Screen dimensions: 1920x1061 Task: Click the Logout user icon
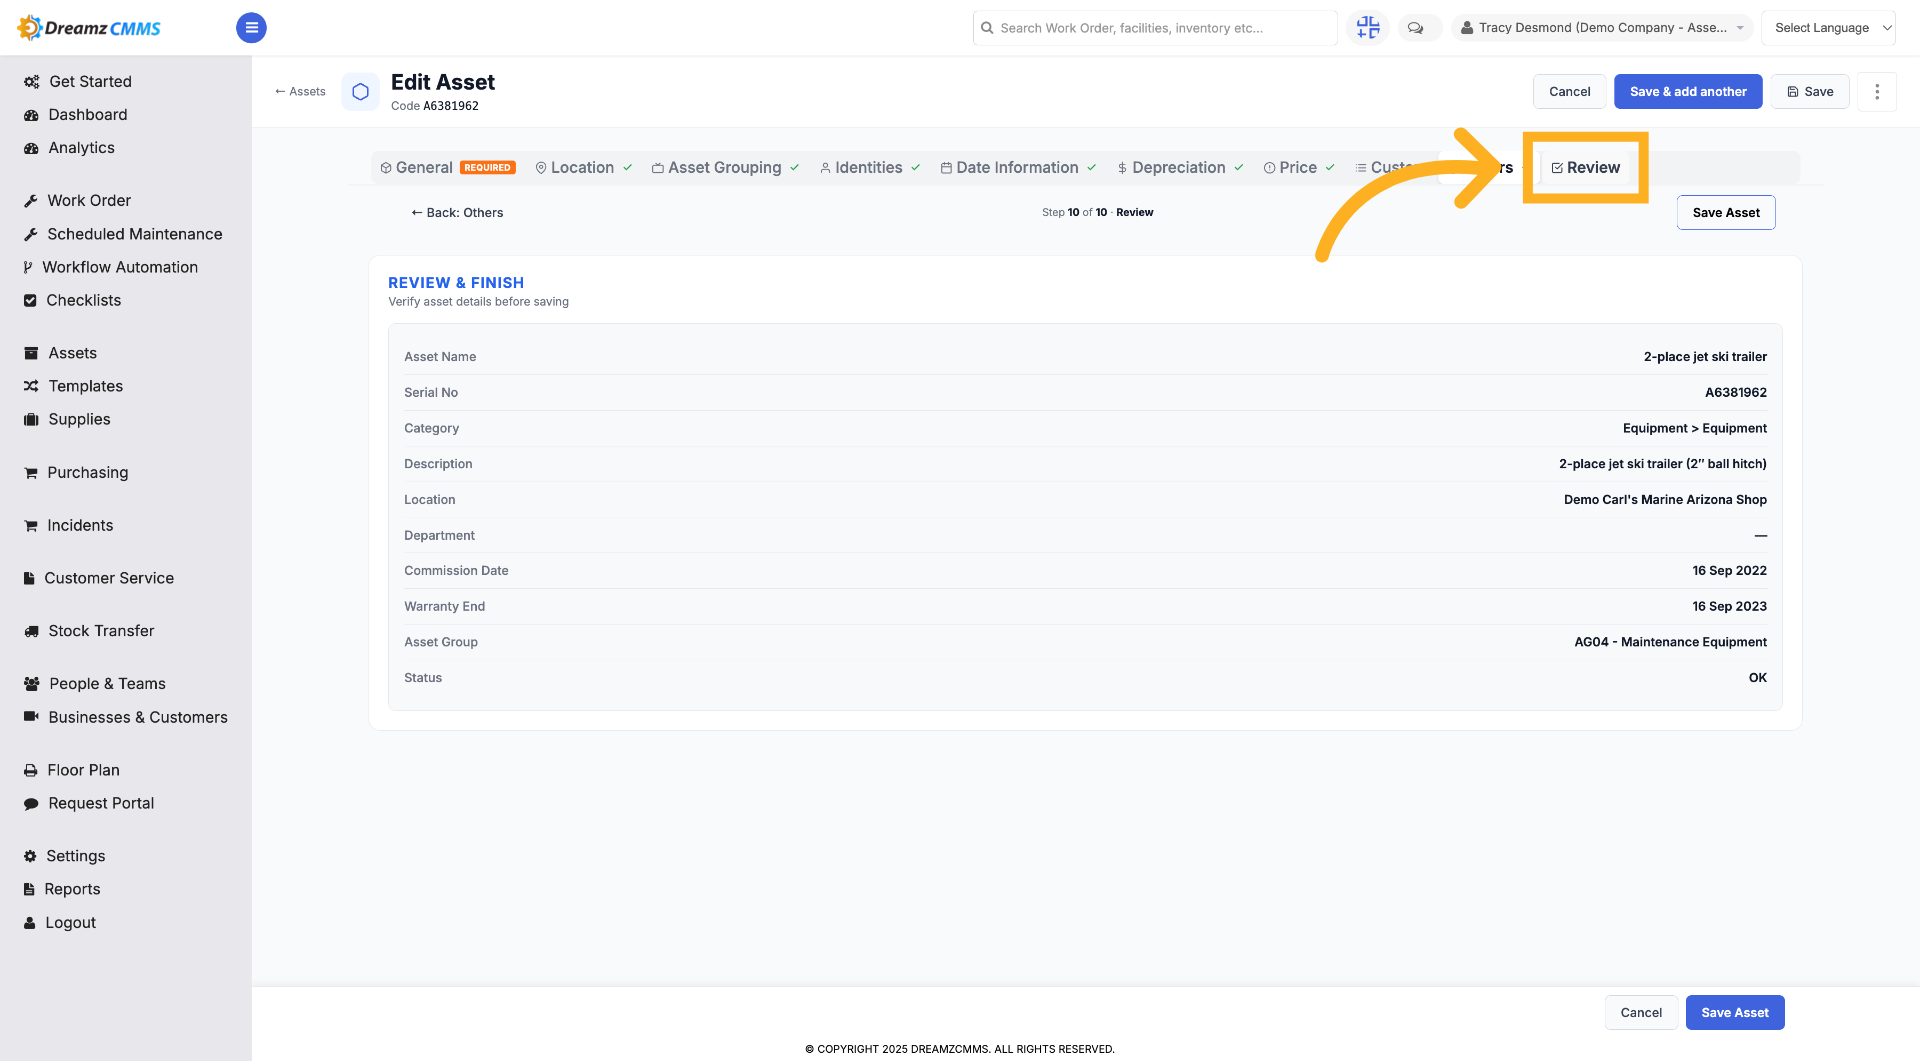pyautogui.click(x=30, y=923)
